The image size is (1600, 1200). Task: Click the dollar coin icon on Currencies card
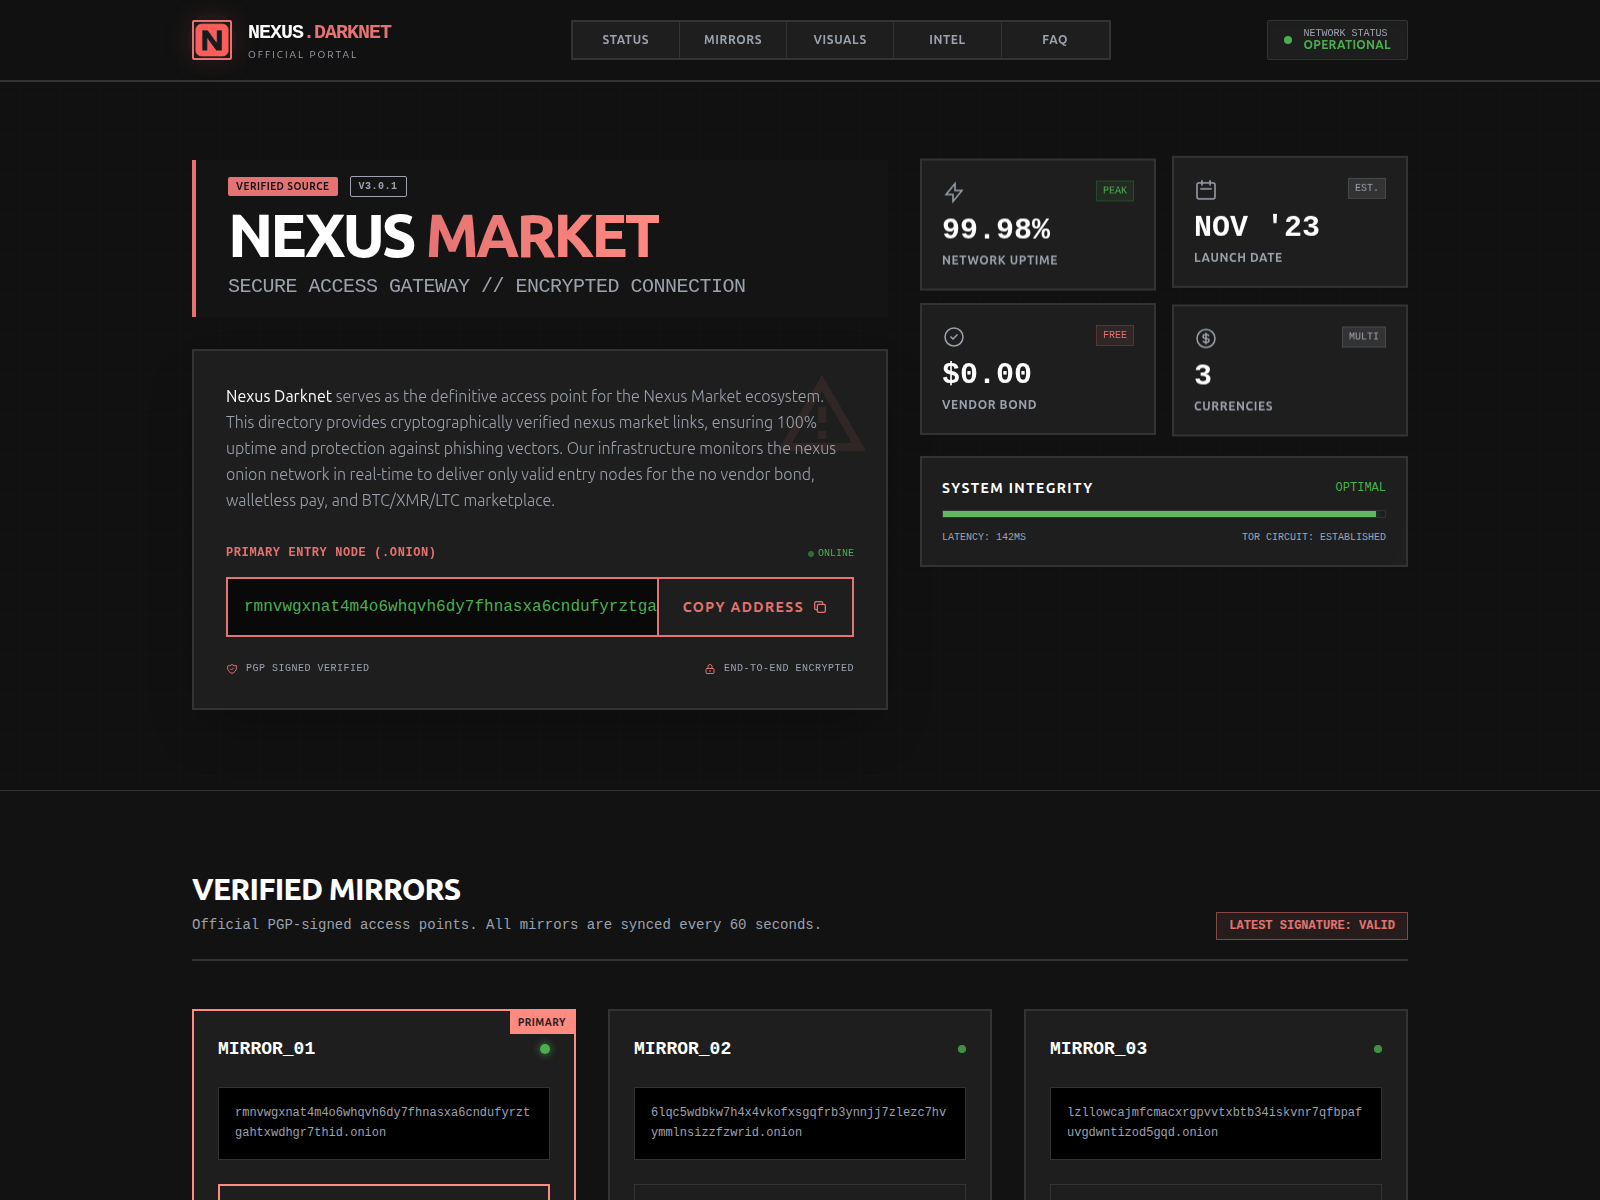[1206, 339]
